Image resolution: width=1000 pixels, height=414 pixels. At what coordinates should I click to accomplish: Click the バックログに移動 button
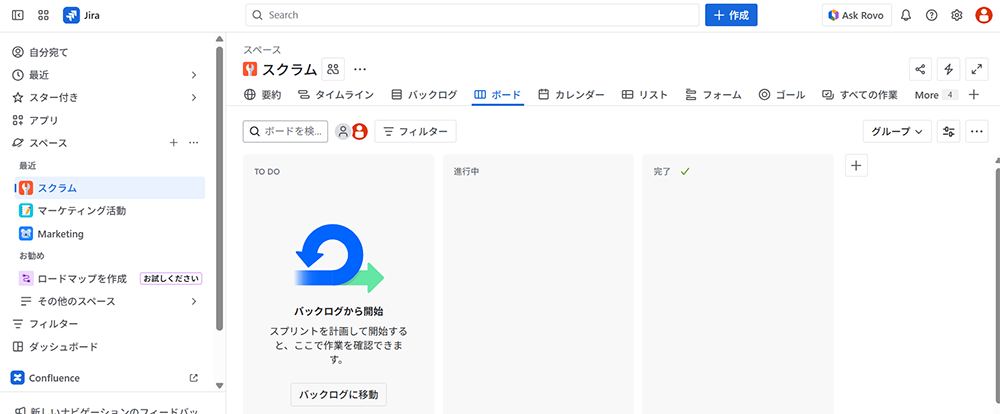[338, 394]
